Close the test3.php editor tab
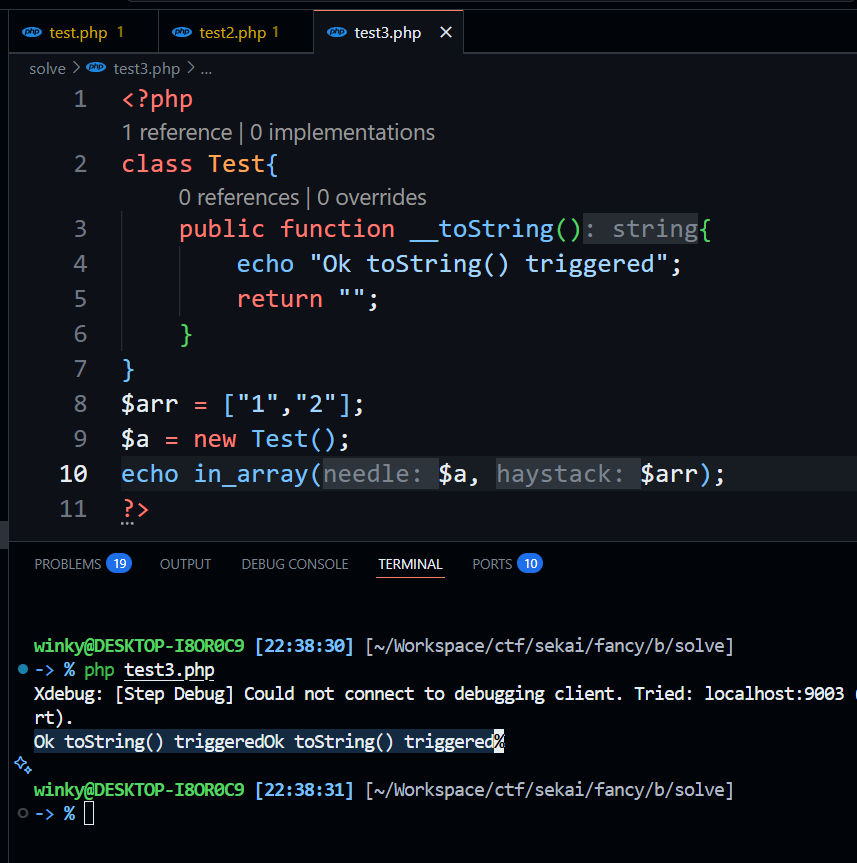 (446, 32)
